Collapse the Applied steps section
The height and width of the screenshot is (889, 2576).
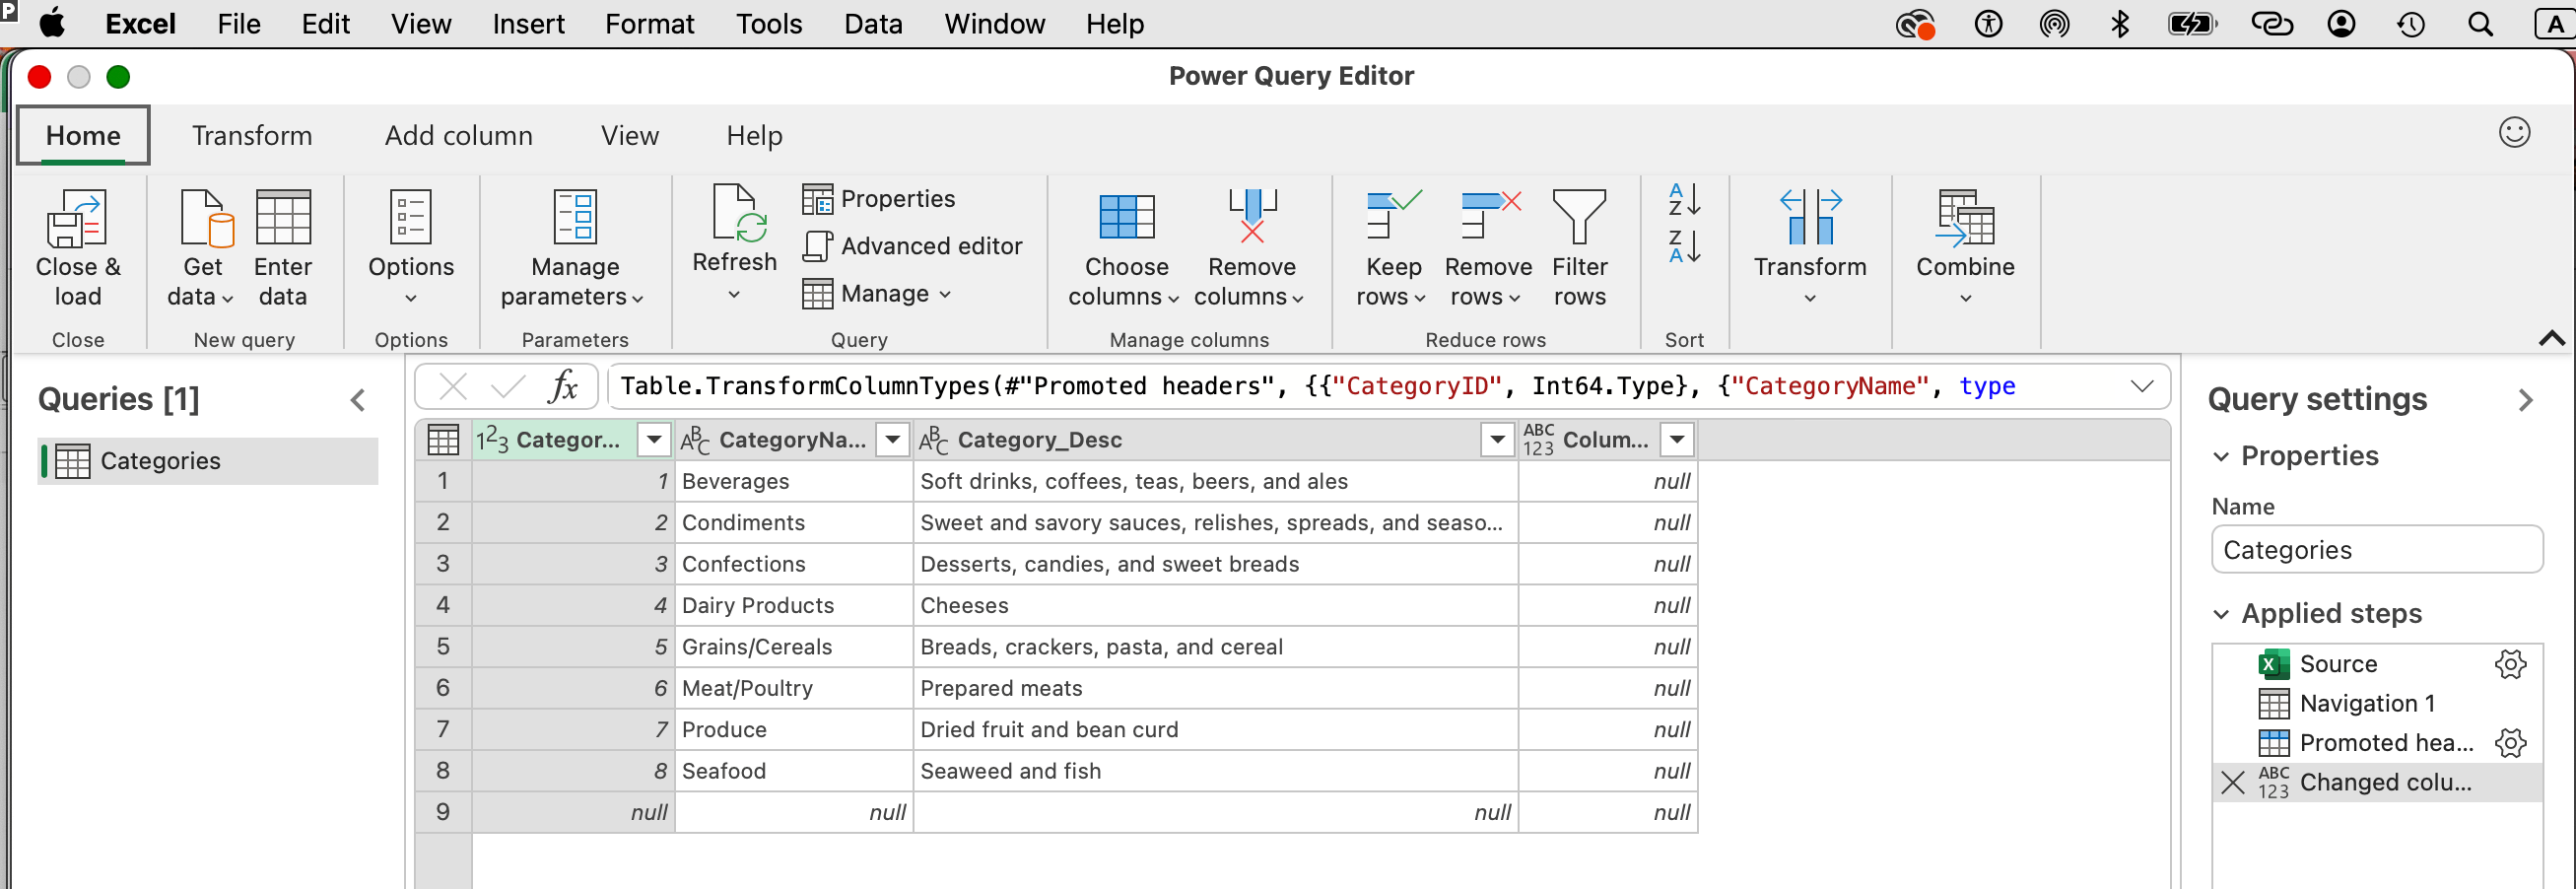click(x=2220, y=614)
